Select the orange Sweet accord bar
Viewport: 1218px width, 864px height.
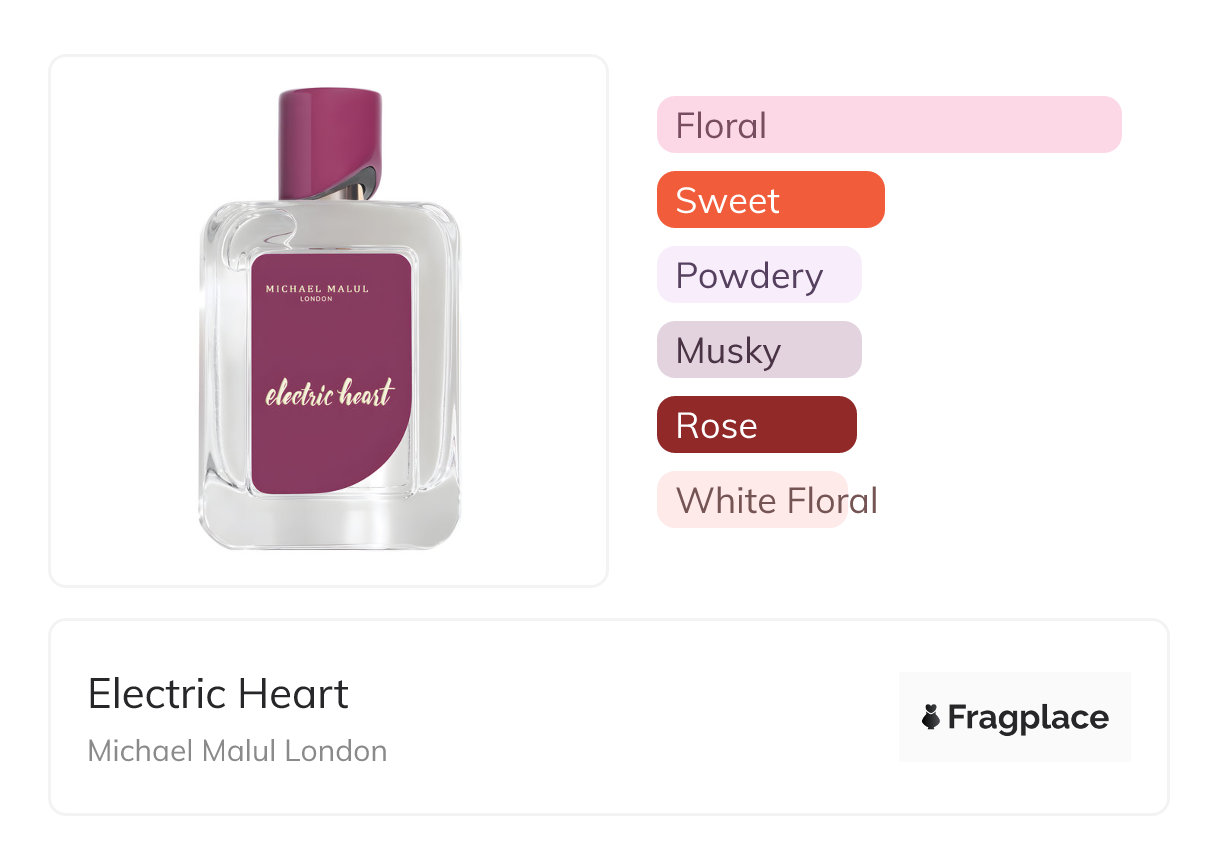(770, 200)
